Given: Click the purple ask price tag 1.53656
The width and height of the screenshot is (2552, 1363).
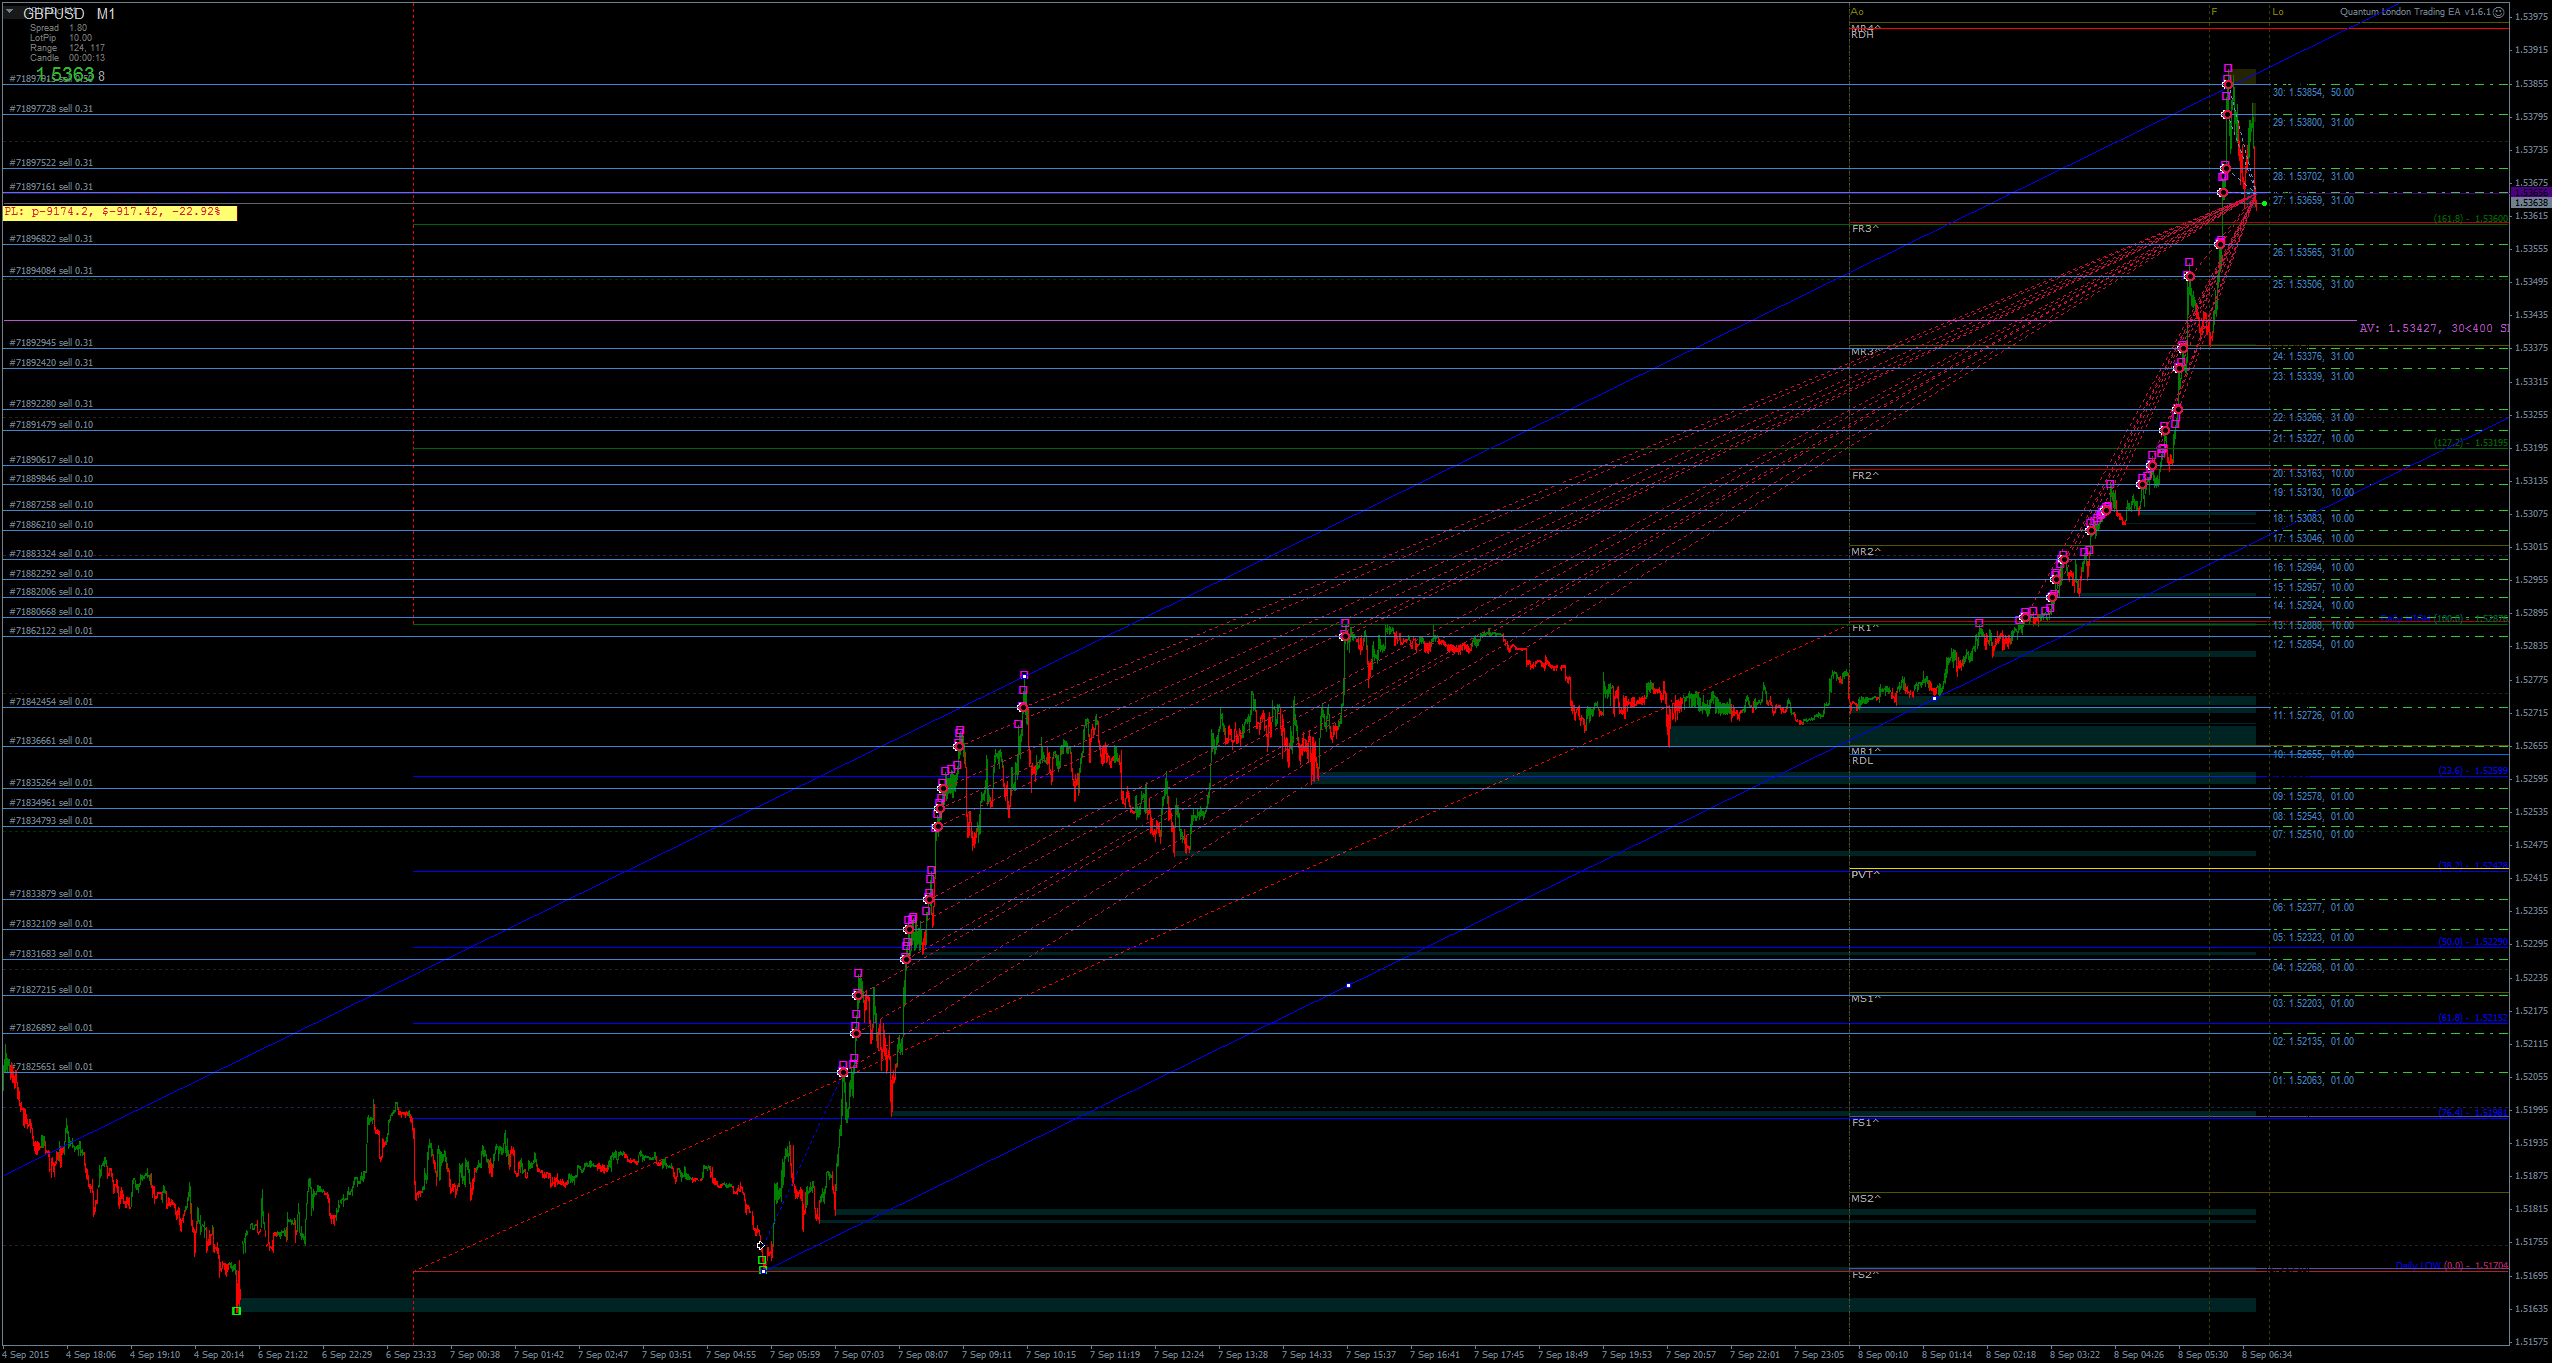Looking at the screenshot, I should click(2530, 192).
